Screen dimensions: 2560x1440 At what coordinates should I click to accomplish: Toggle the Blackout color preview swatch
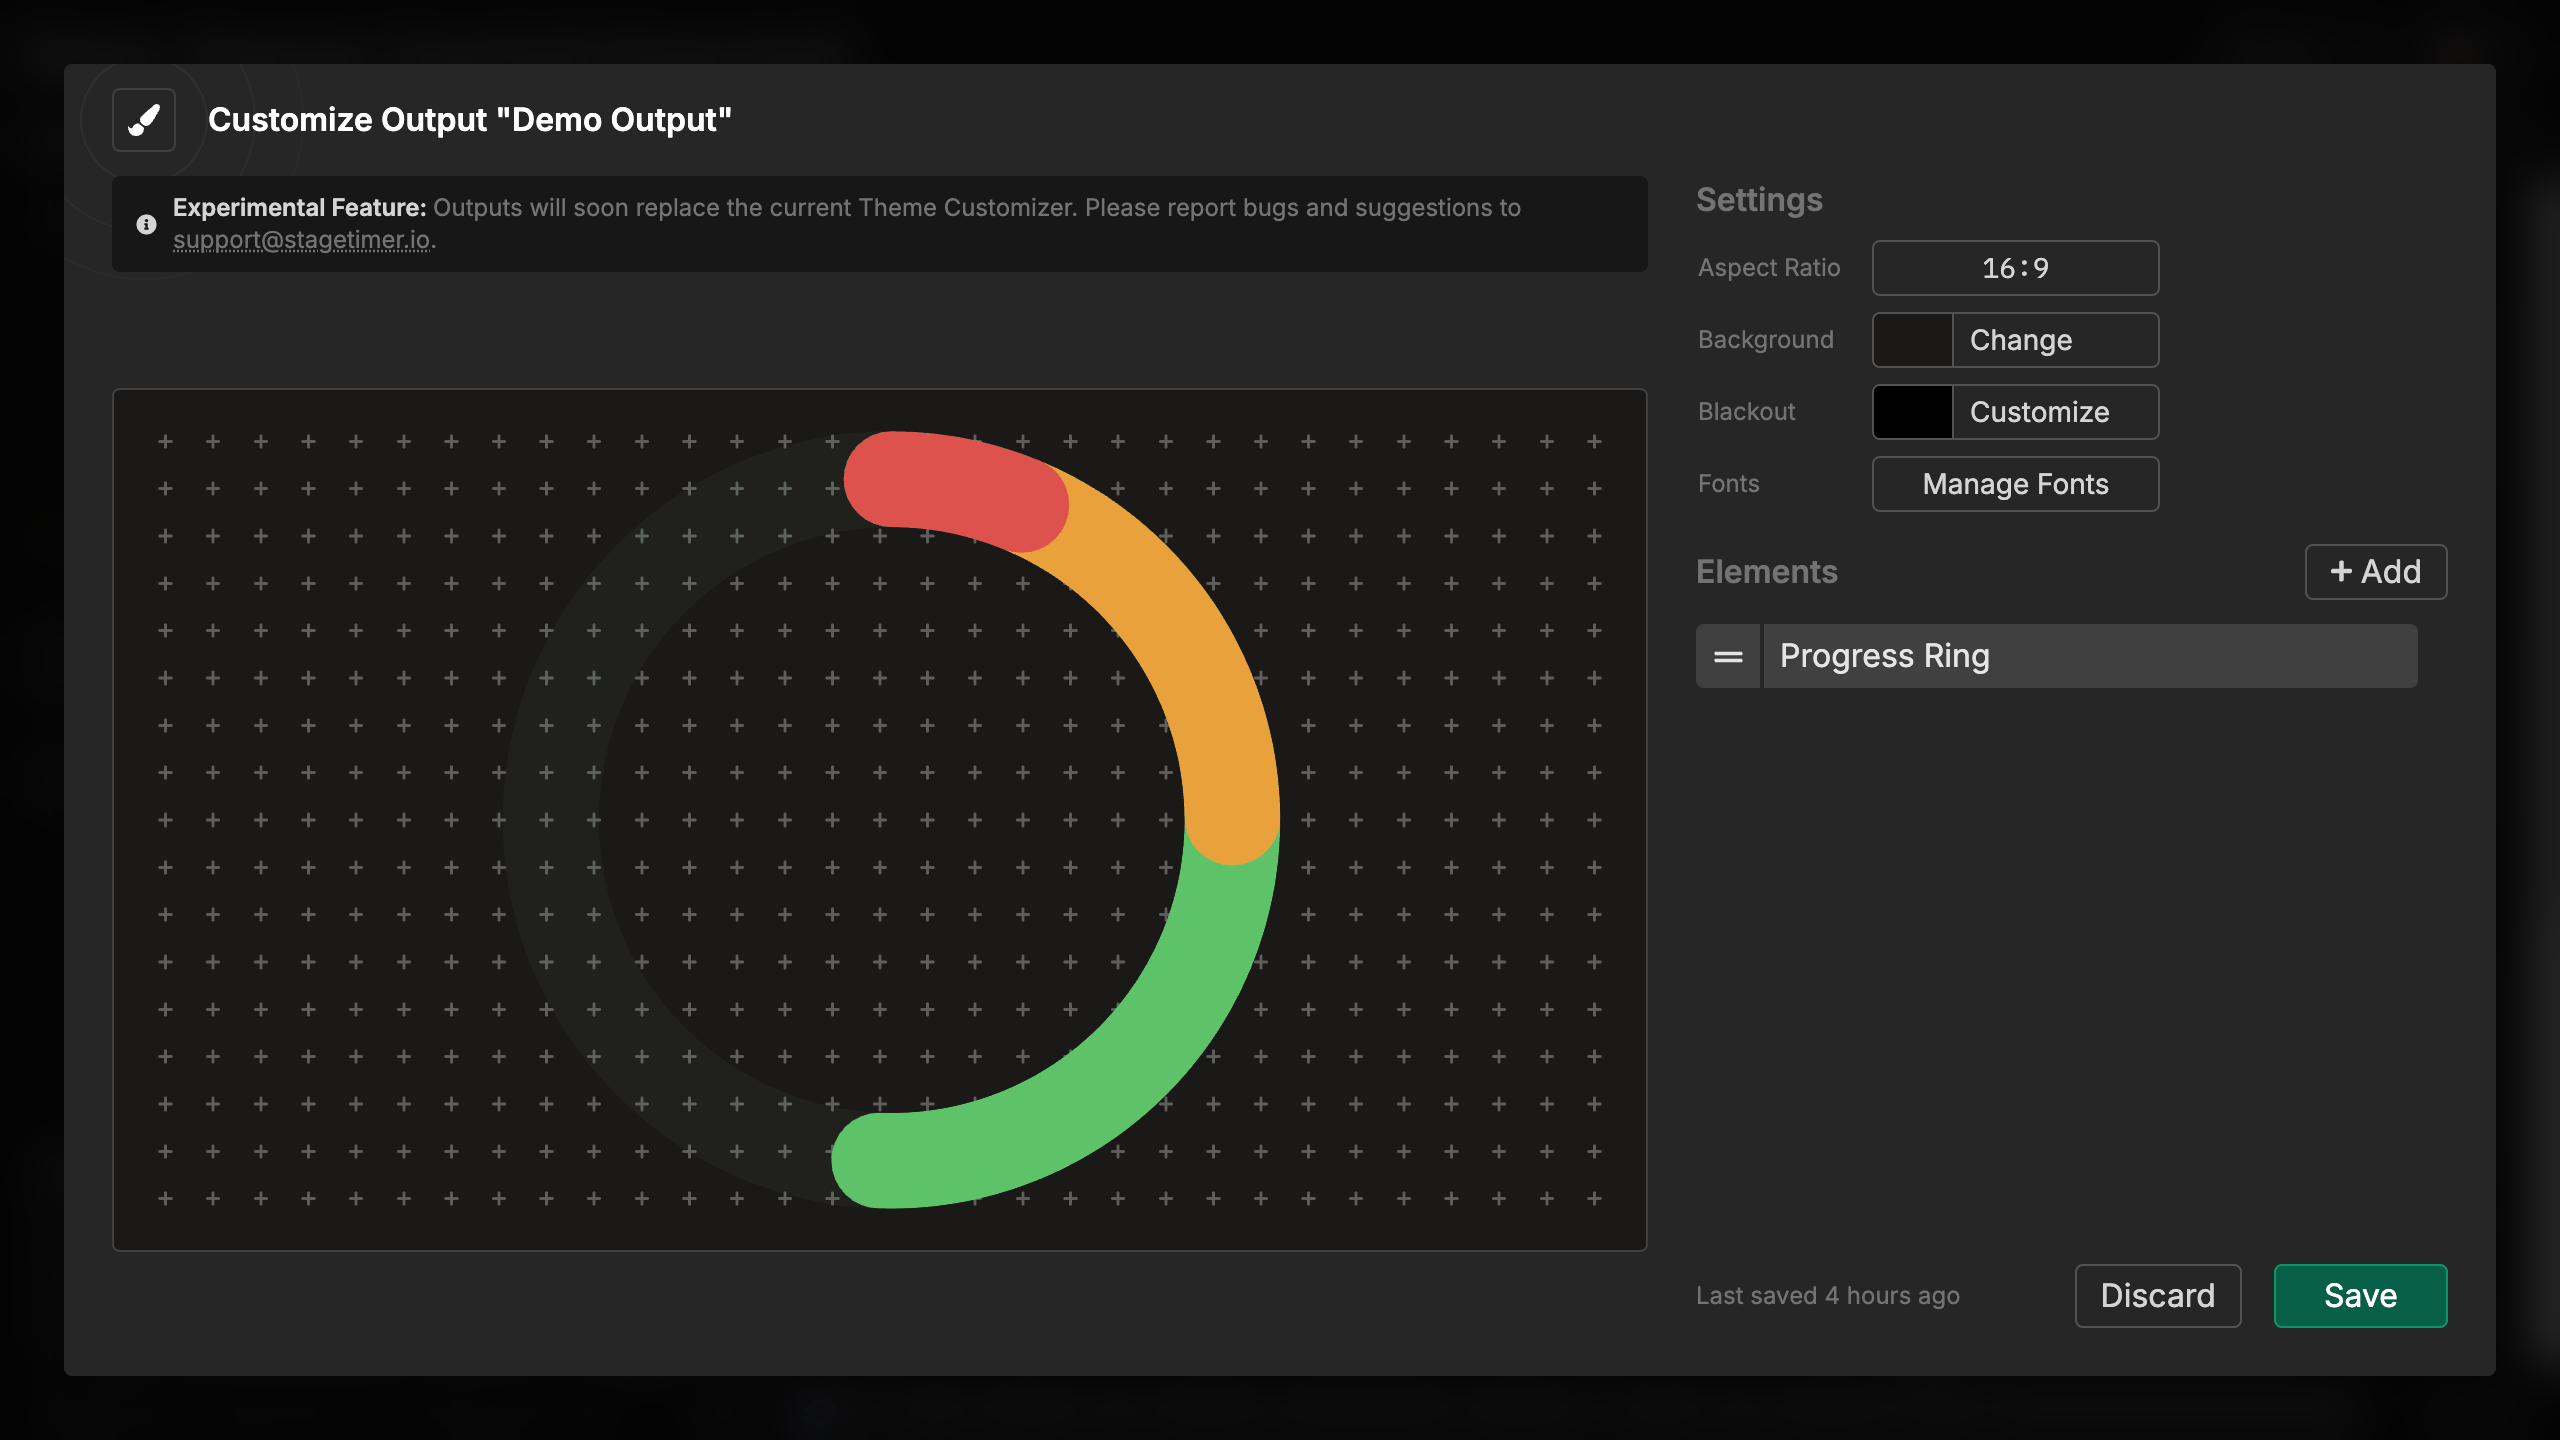[1911, 412]
